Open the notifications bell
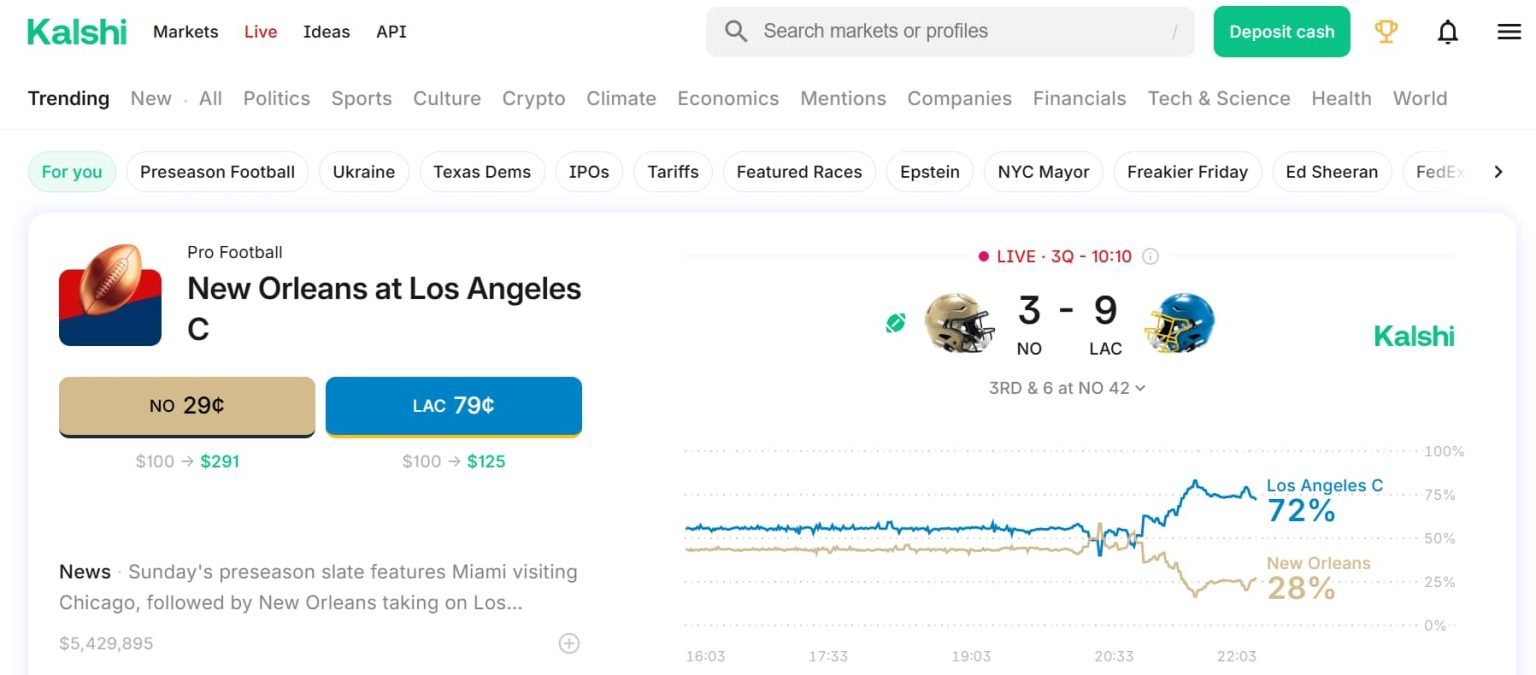The image size is (1536, 675). pyautogui.click(x=1447, y=32)
